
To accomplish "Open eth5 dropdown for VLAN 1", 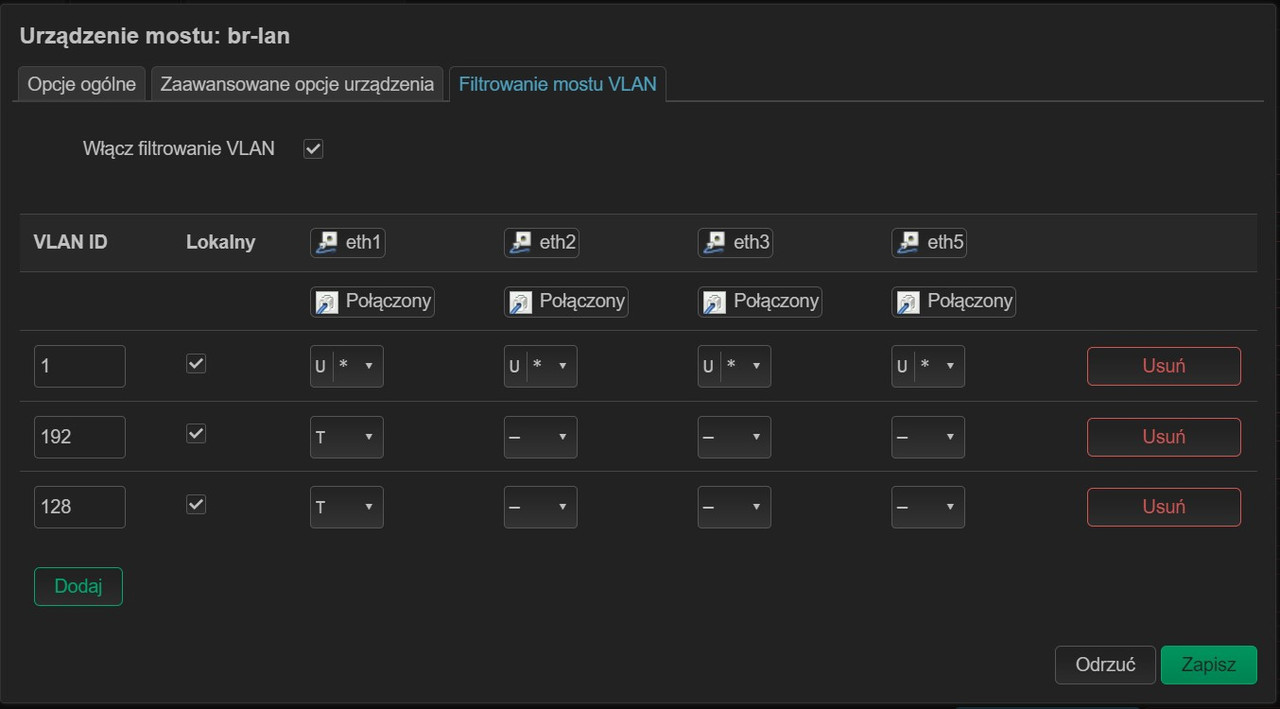I will coord(929,366).
